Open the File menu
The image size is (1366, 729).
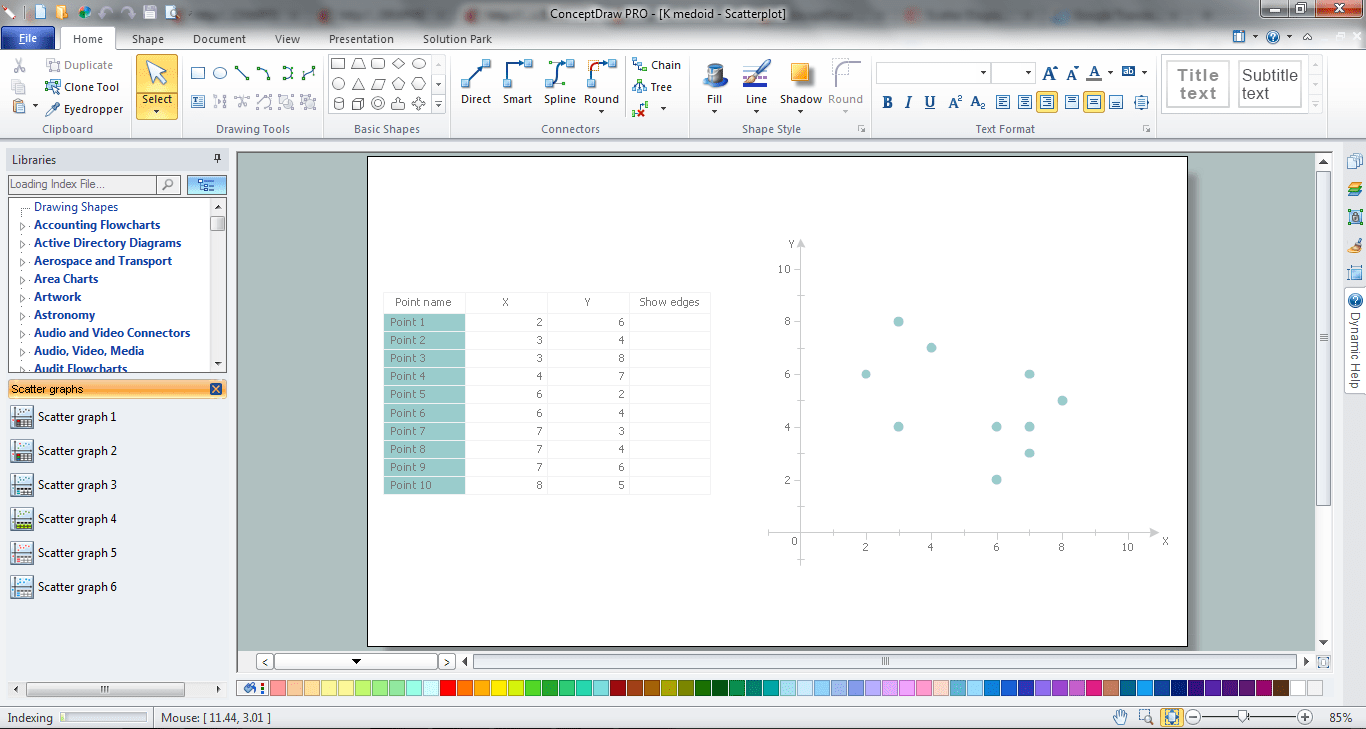tap(28, 39)
